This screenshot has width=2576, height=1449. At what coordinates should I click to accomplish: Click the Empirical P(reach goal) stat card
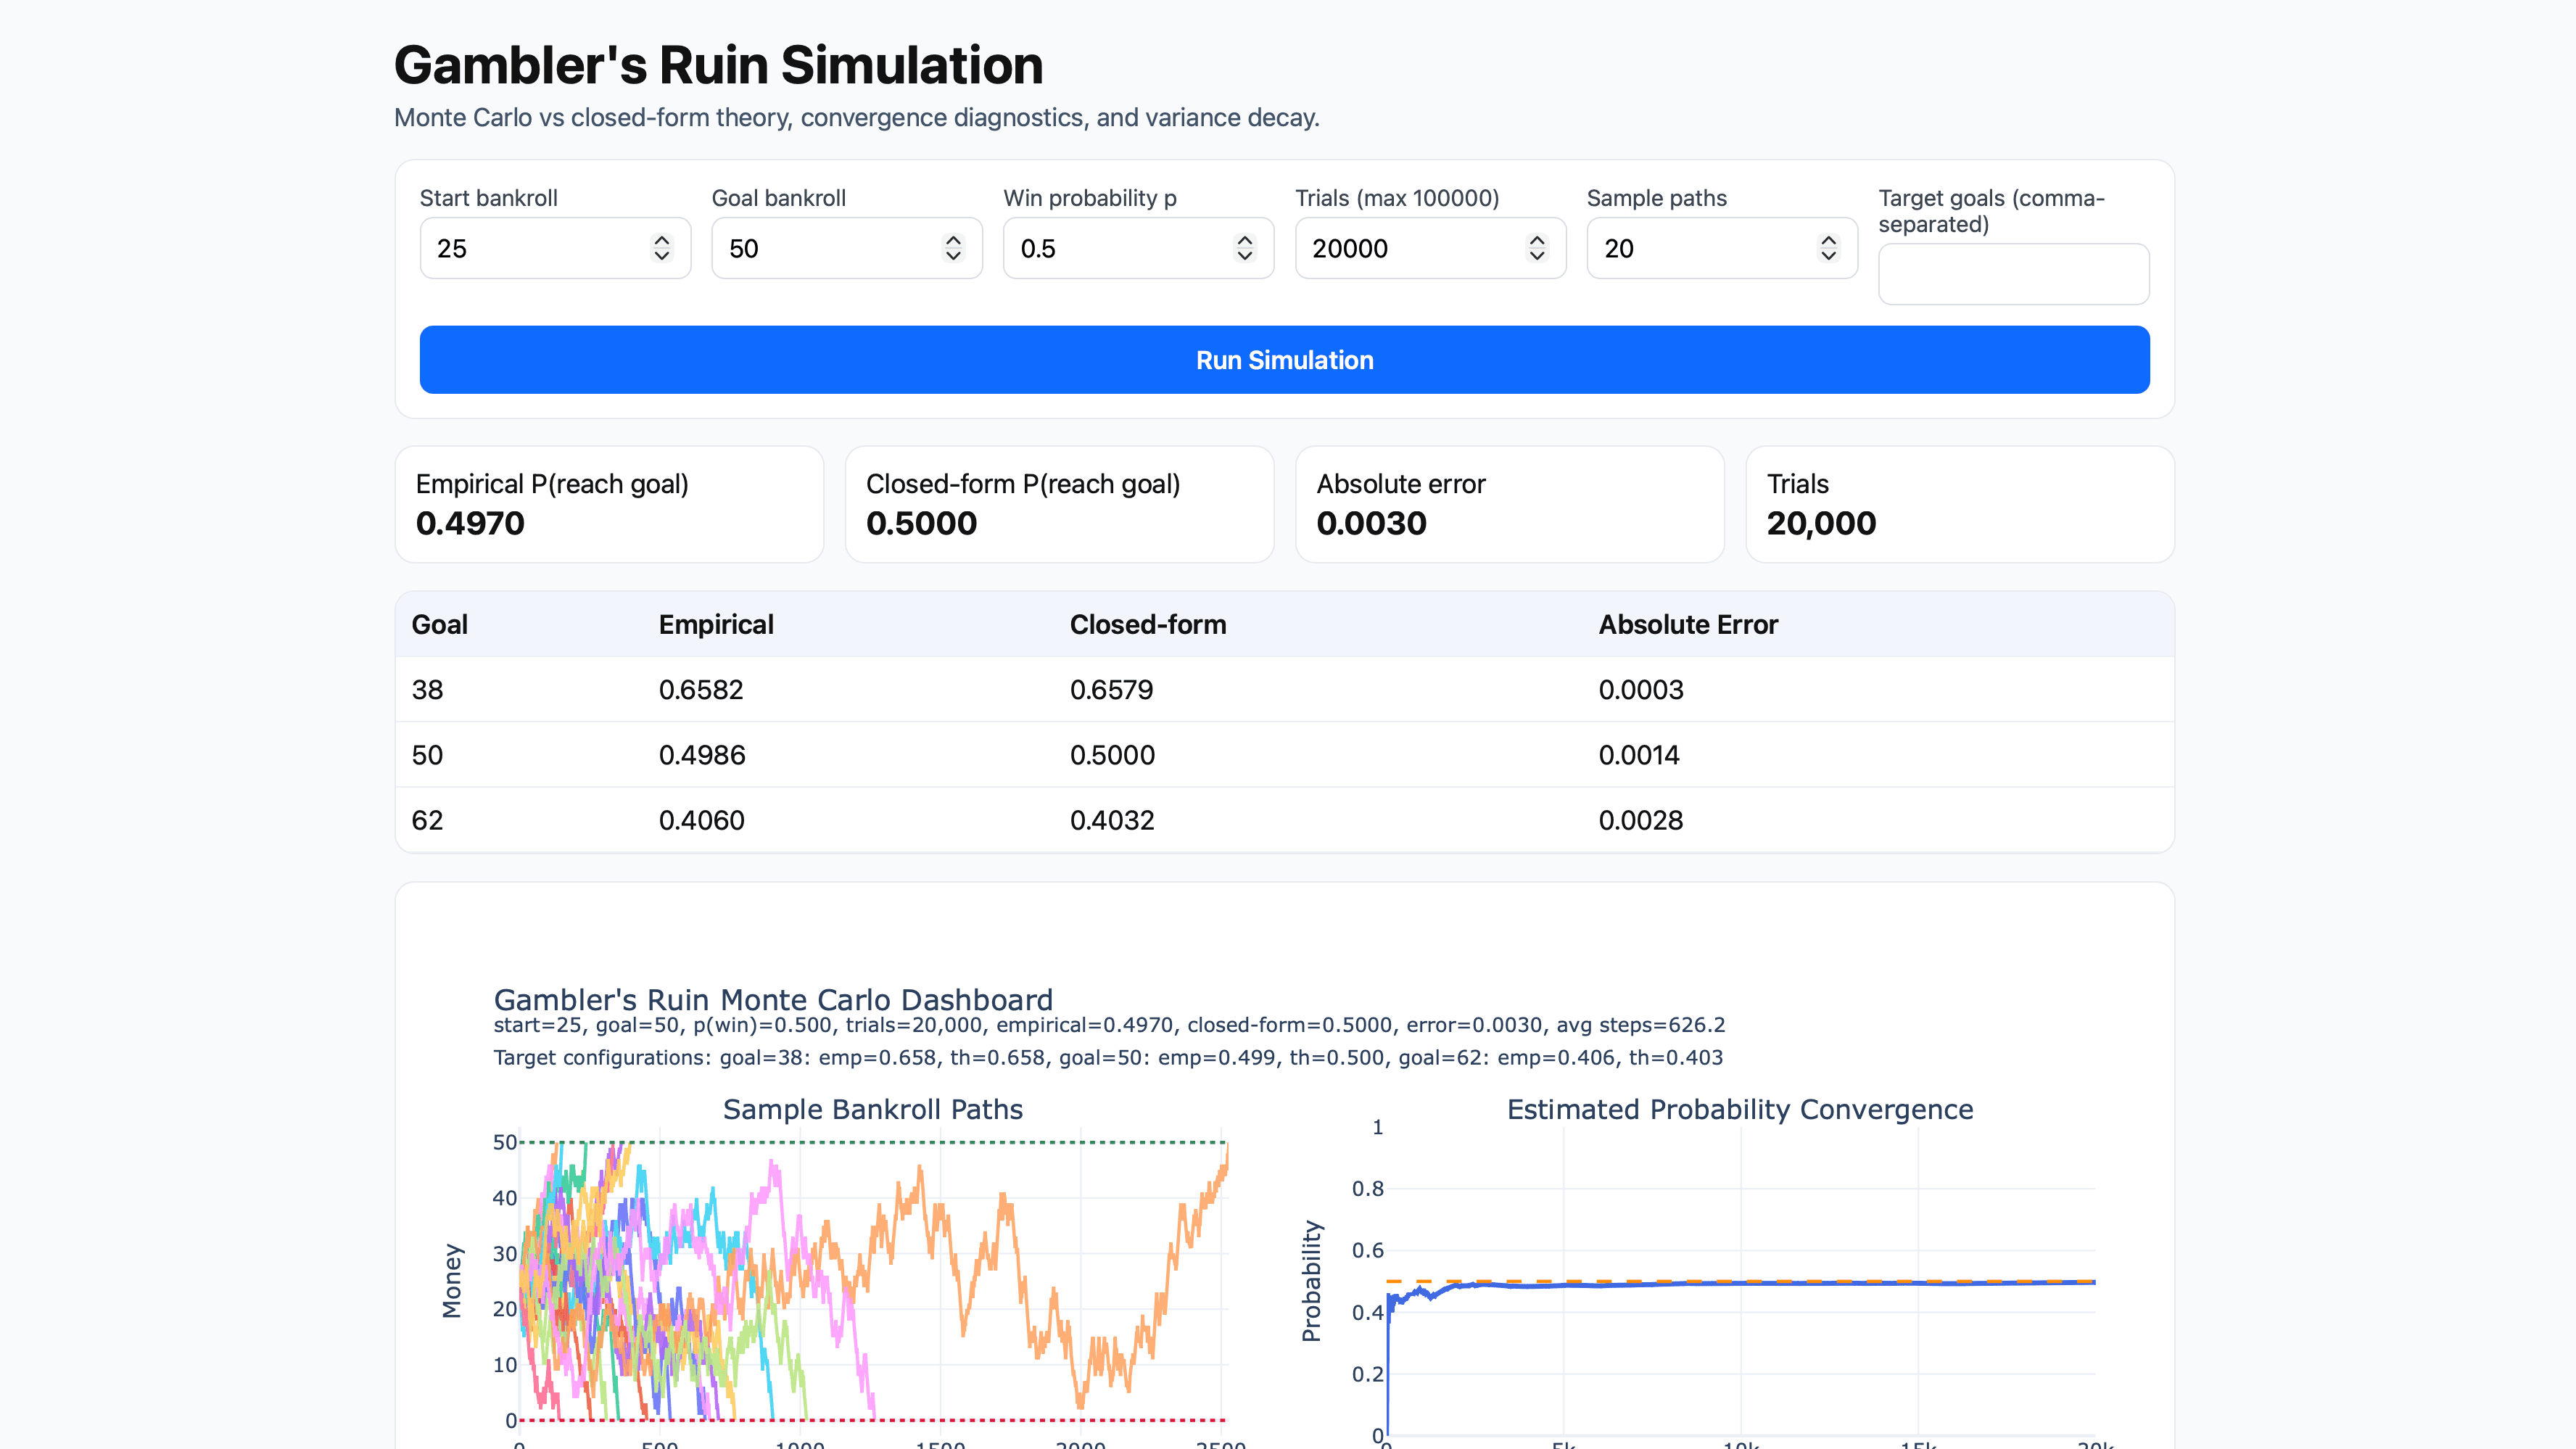coord(609,503)
